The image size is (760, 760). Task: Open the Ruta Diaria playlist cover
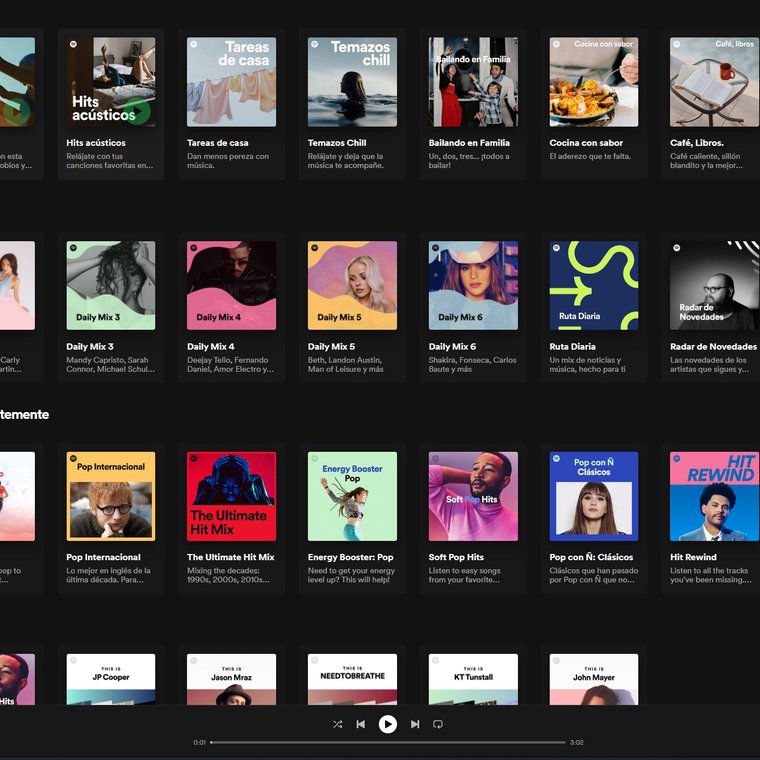pos(593,285)
